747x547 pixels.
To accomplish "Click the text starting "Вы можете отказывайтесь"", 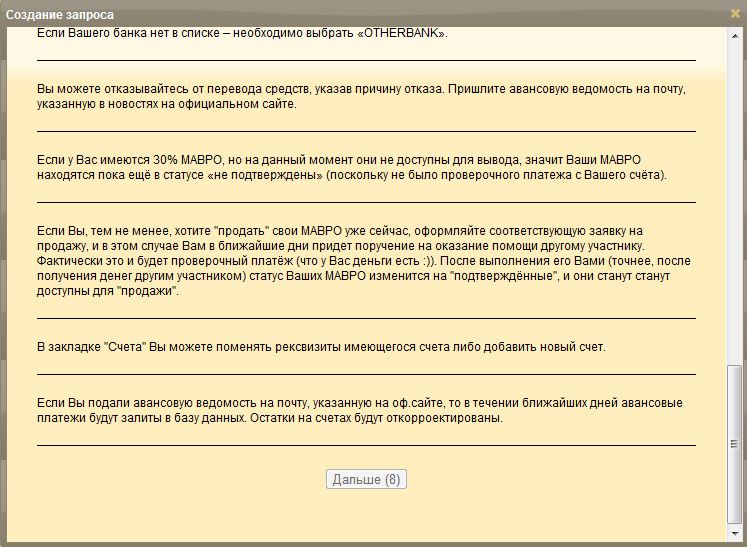I will (361, 97).
